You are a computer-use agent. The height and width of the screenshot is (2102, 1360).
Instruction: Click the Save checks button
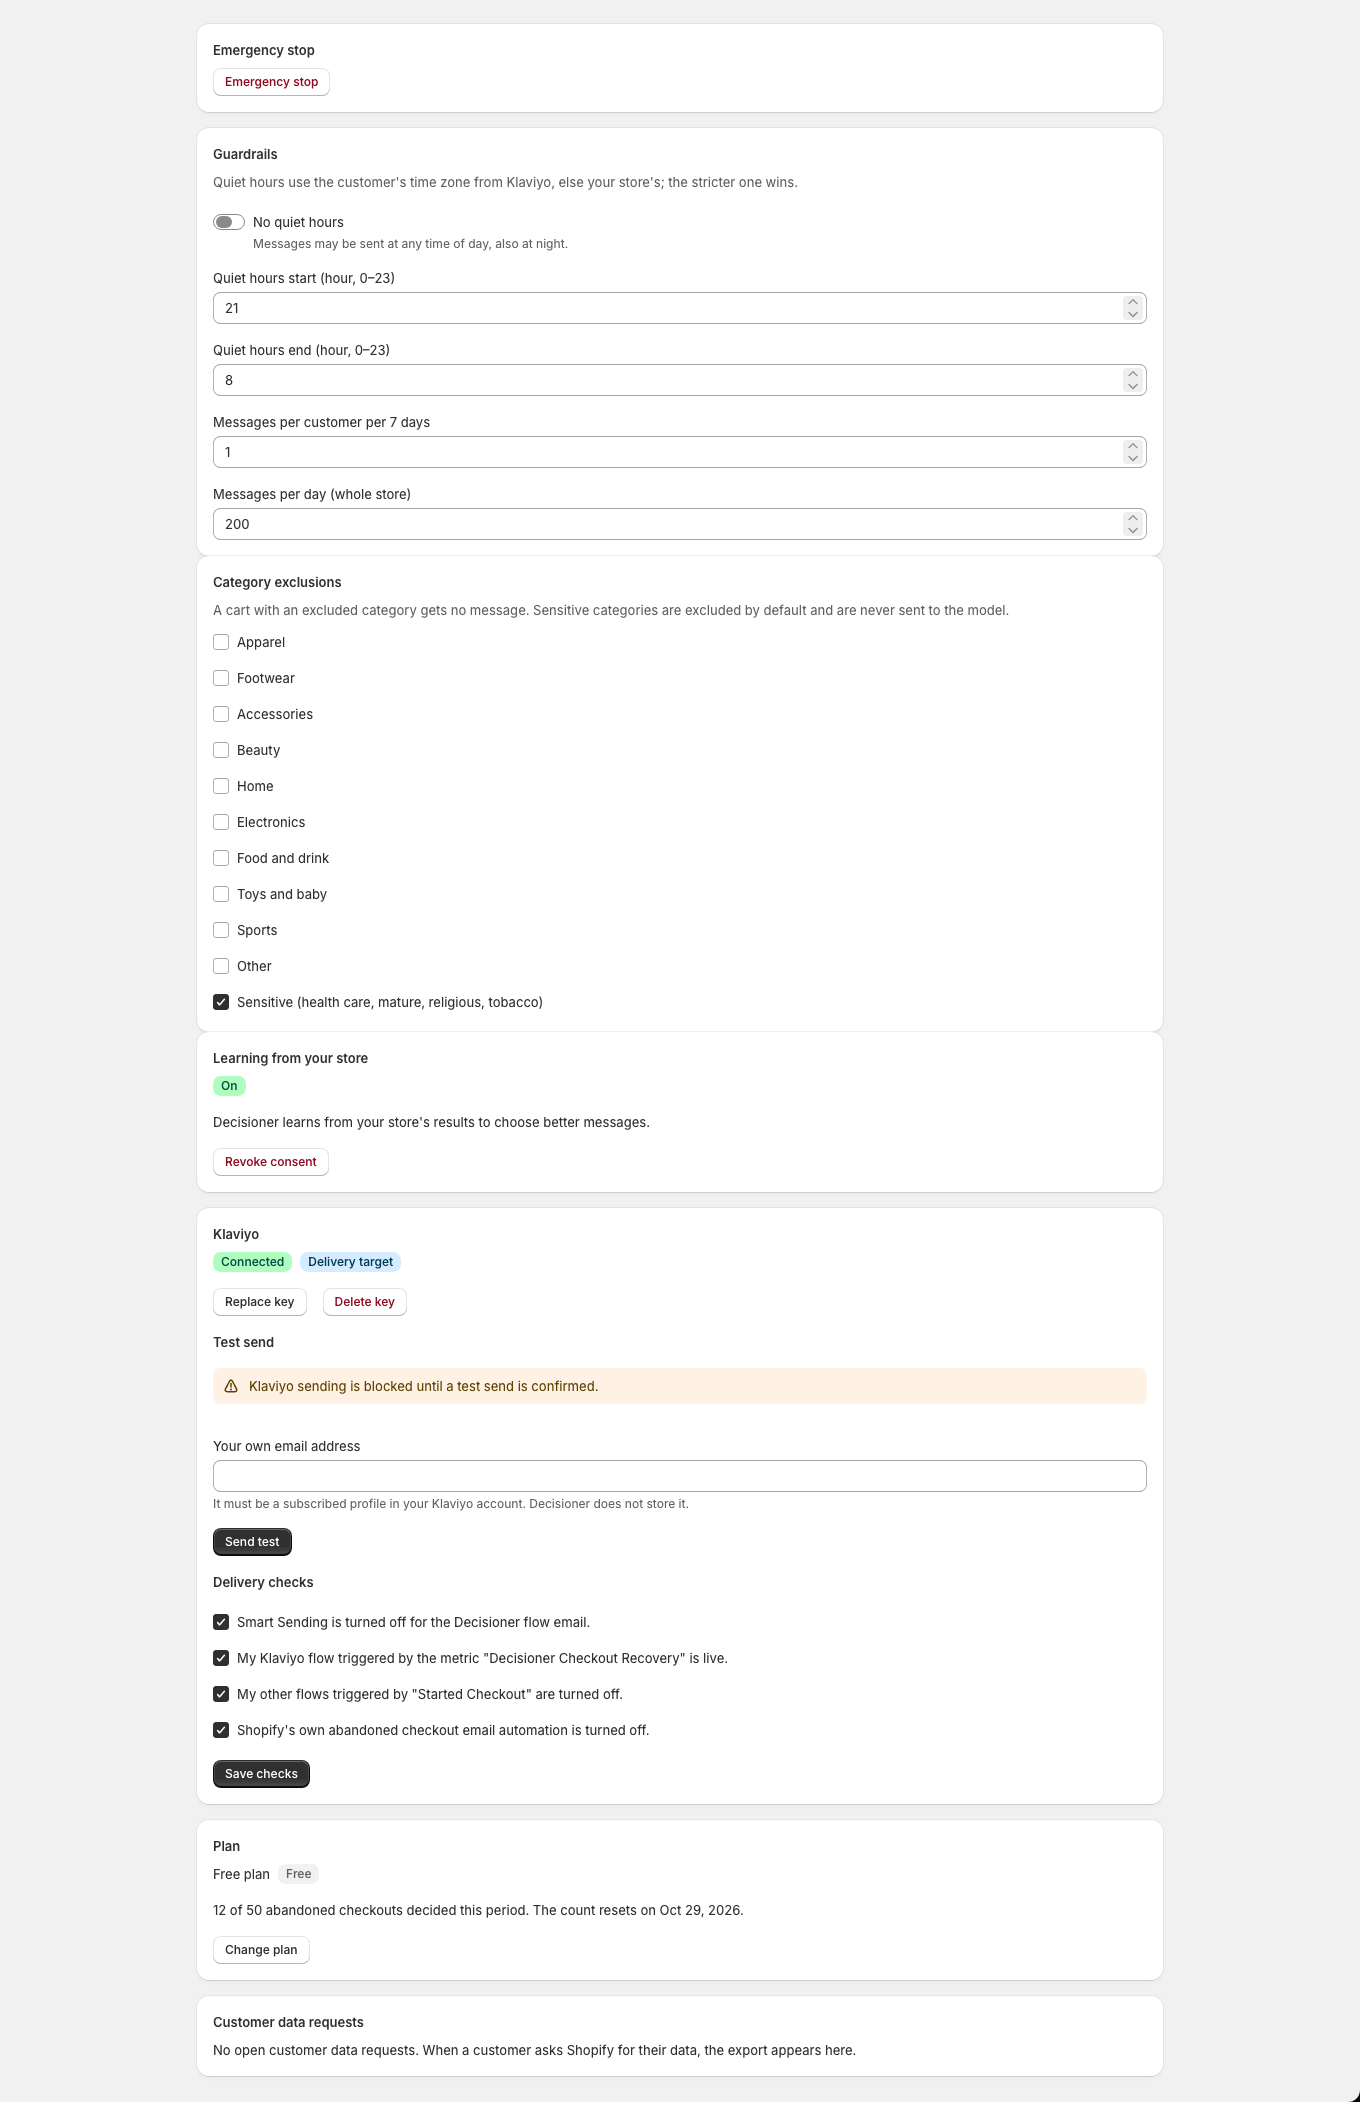point(261,1774)
